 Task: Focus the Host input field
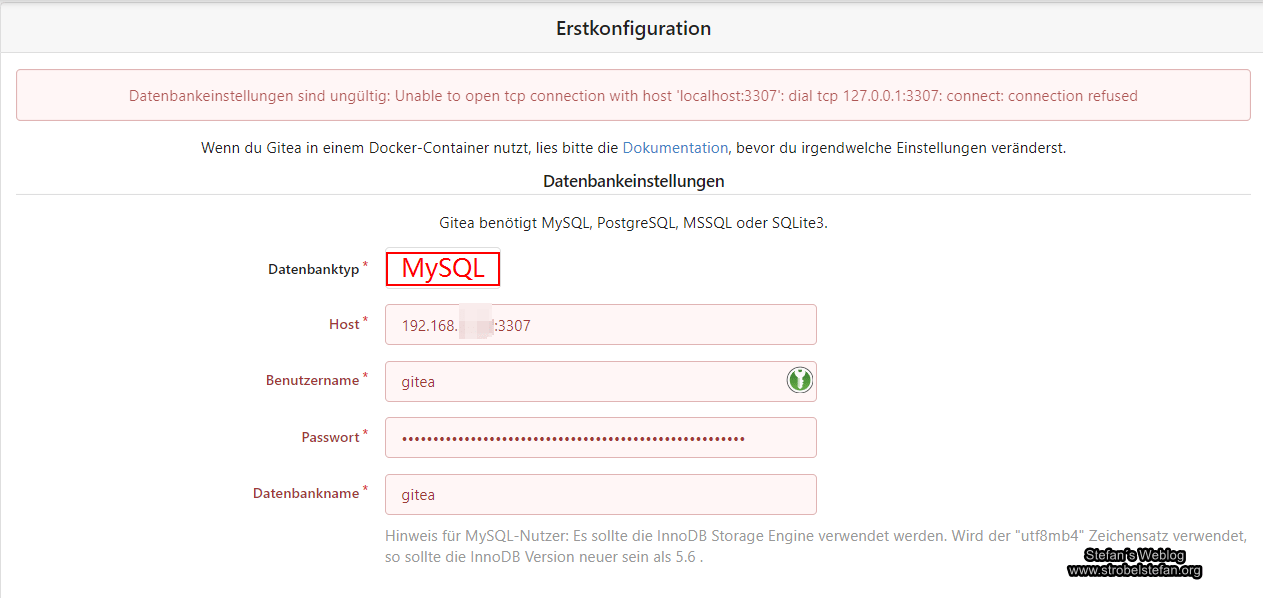click(x=600, y=325)
